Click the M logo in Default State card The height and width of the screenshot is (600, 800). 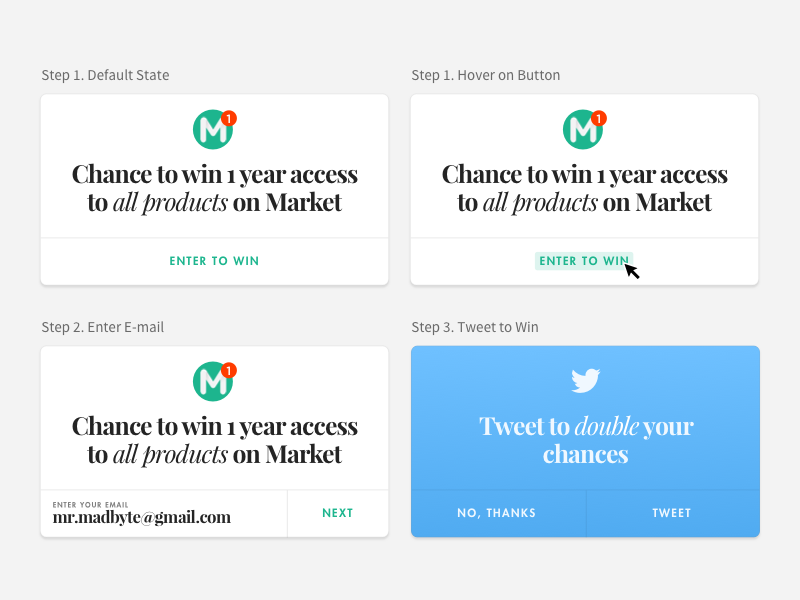click(x=212, y=131)
